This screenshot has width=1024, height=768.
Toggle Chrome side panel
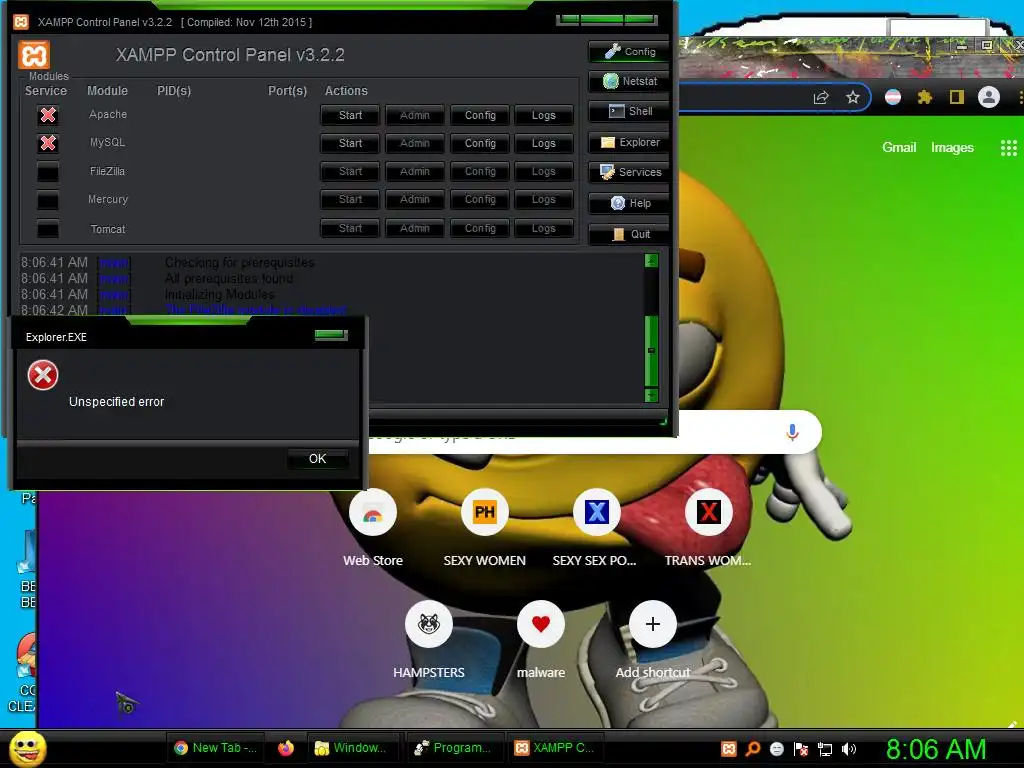pos(957,98)
